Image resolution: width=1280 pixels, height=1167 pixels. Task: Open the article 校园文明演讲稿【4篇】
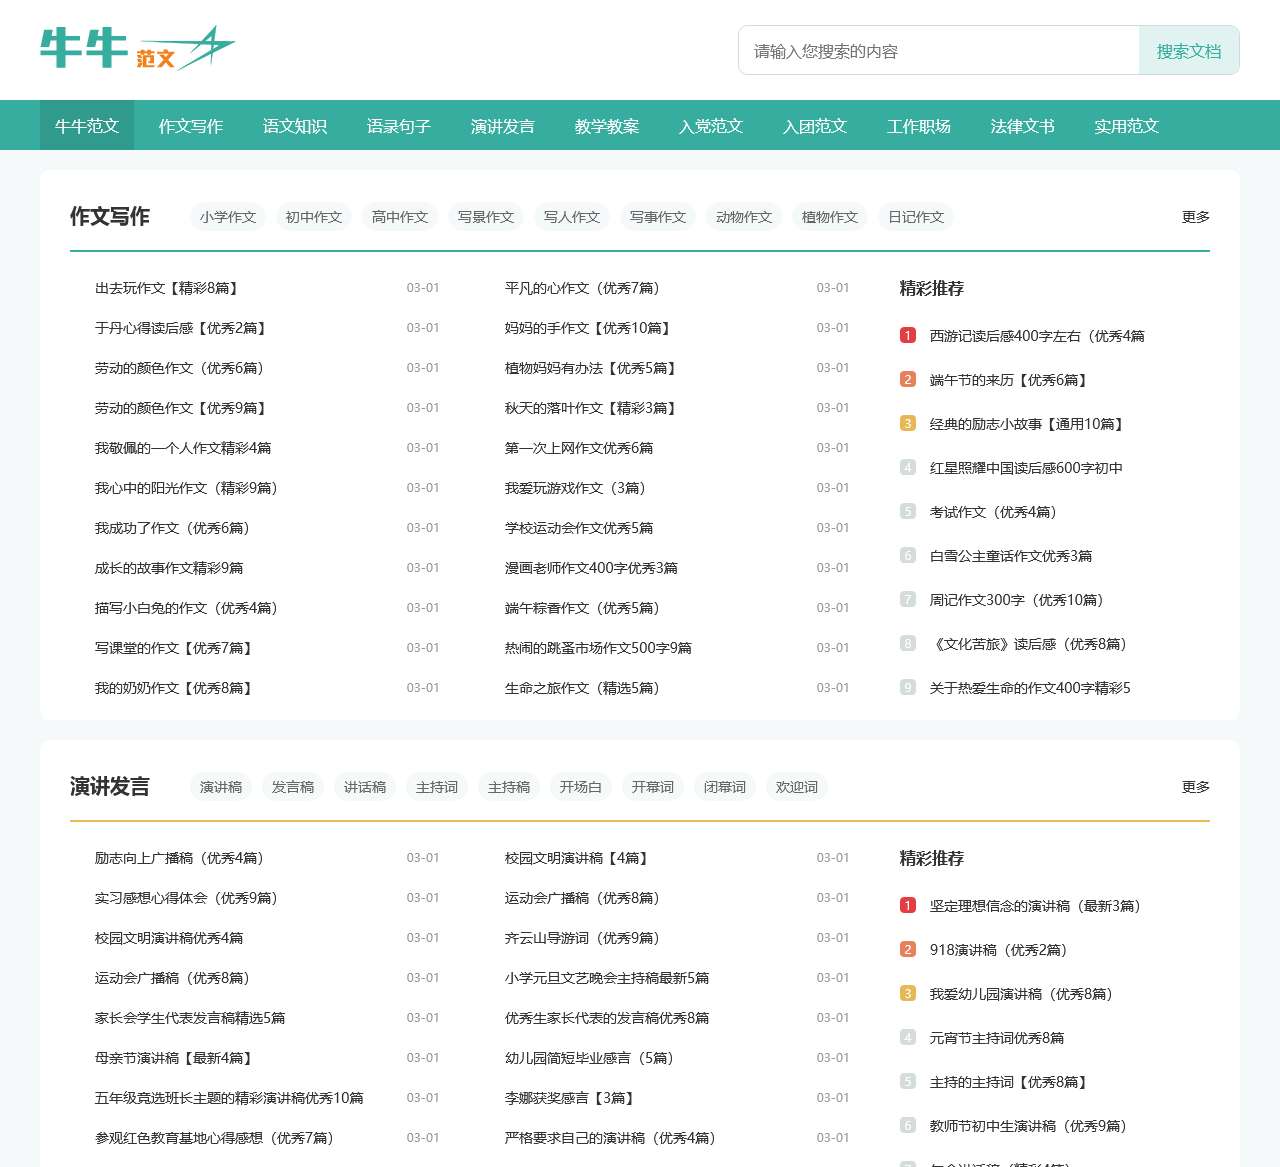click(578, 858)
